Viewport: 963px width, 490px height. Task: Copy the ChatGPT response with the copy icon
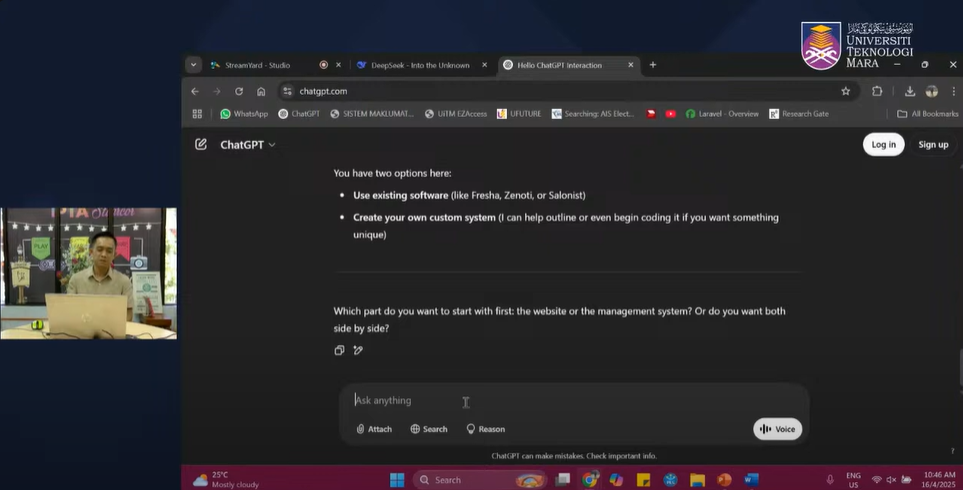339,350
